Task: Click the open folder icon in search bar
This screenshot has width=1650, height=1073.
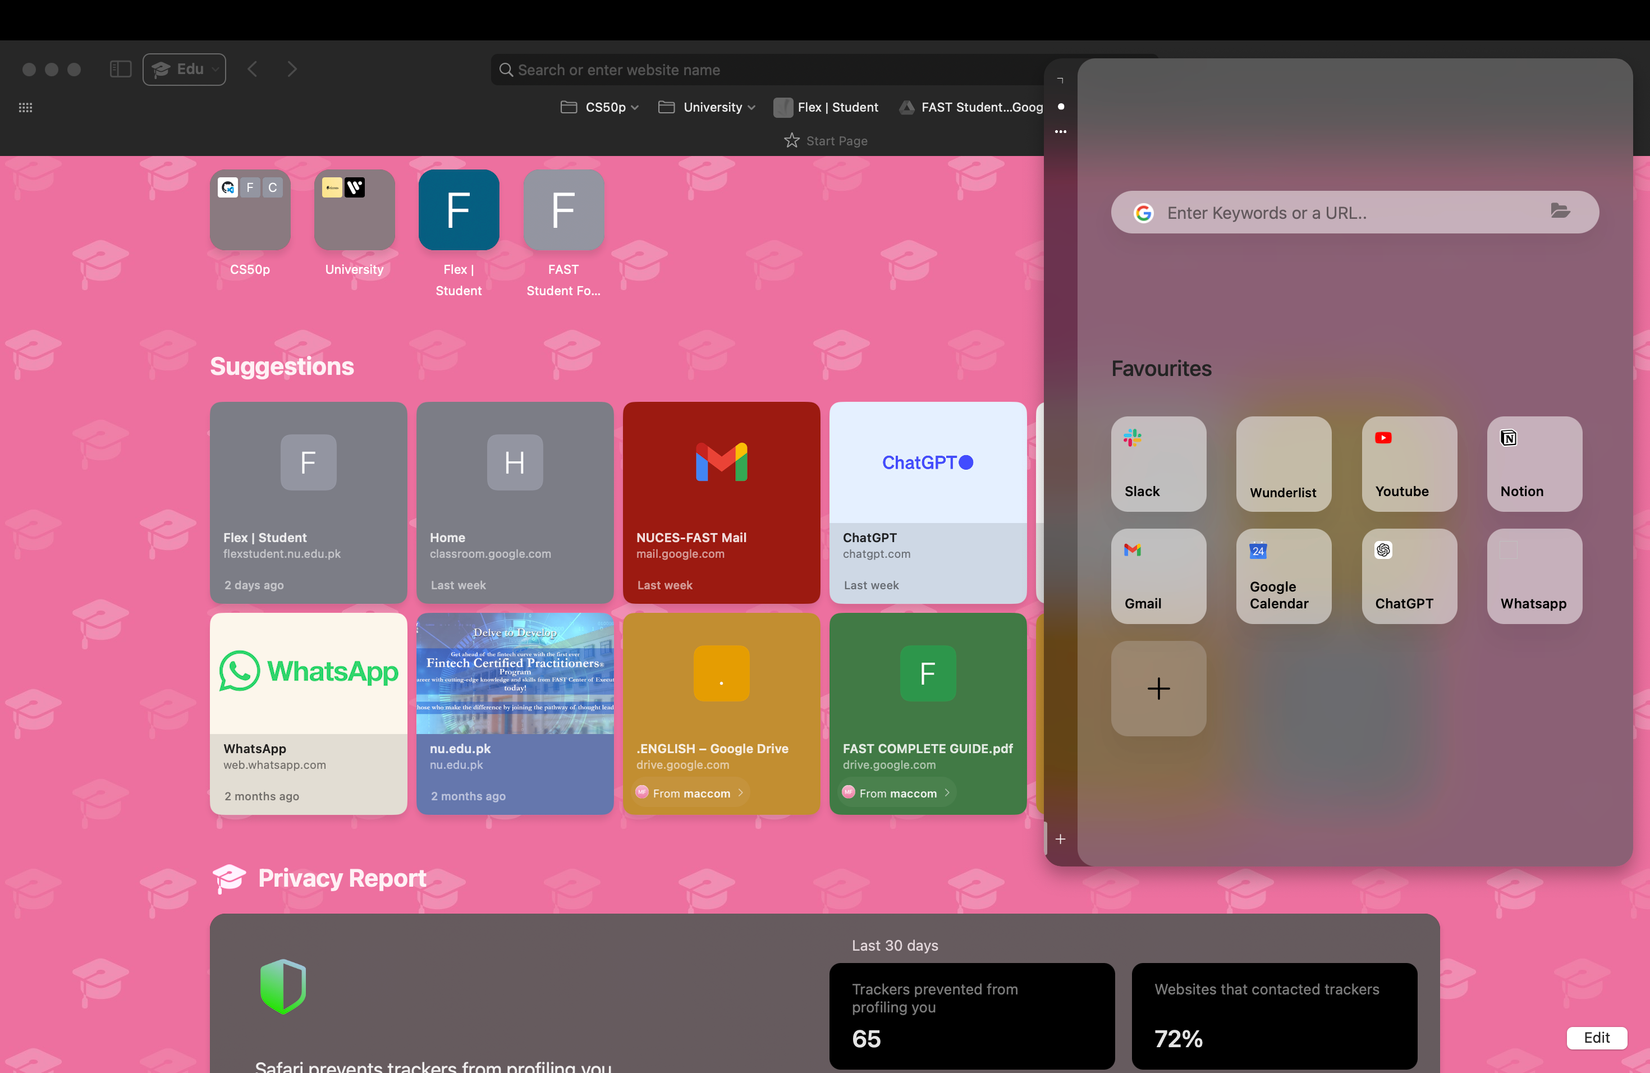Action: click(x=1560, y=210)
